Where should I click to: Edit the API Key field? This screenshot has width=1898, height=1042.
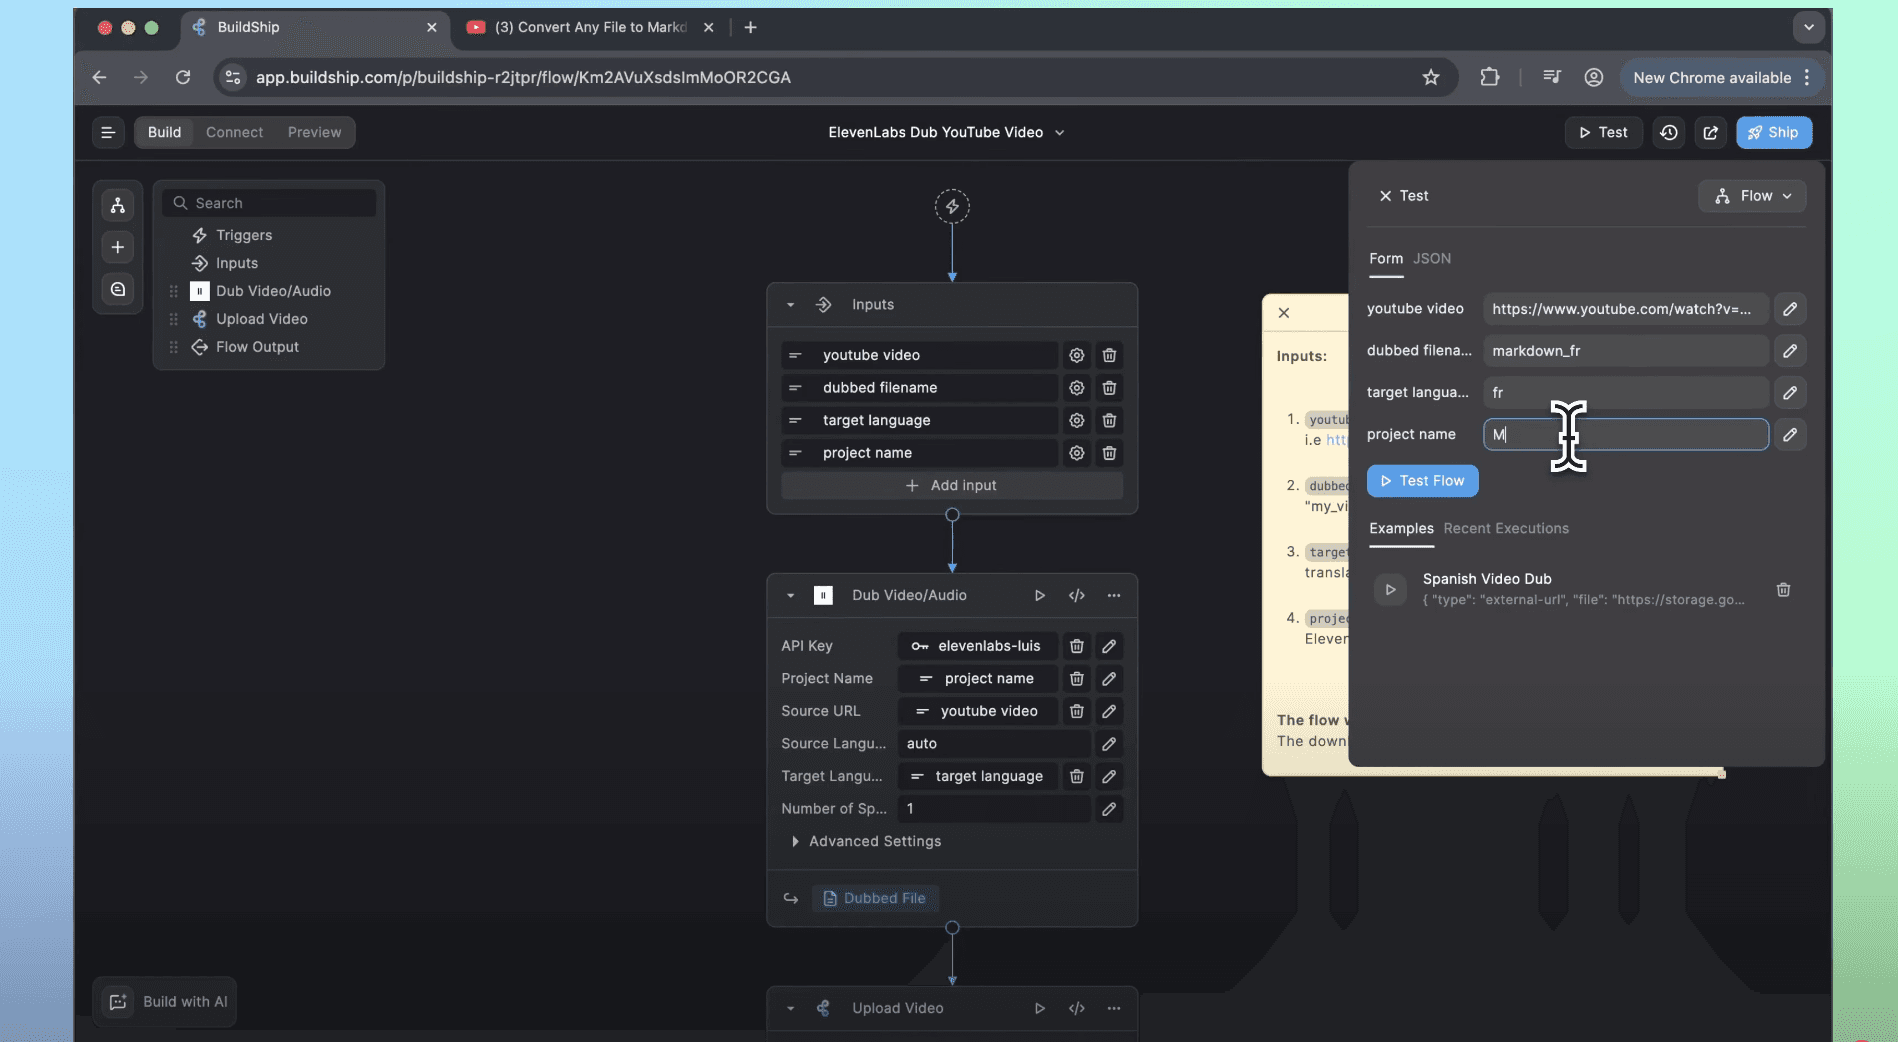(x=1109, y=646)
